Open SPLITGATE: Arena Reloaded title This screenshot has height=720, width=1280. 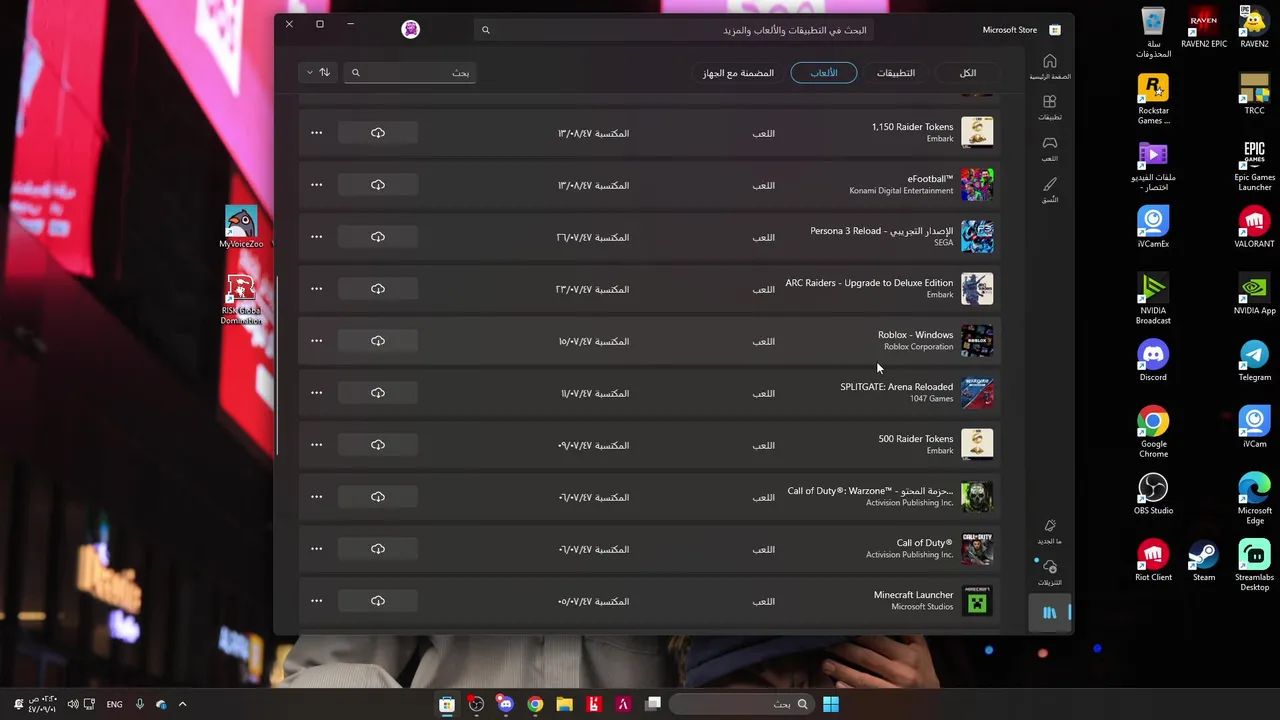click(897, 387)
